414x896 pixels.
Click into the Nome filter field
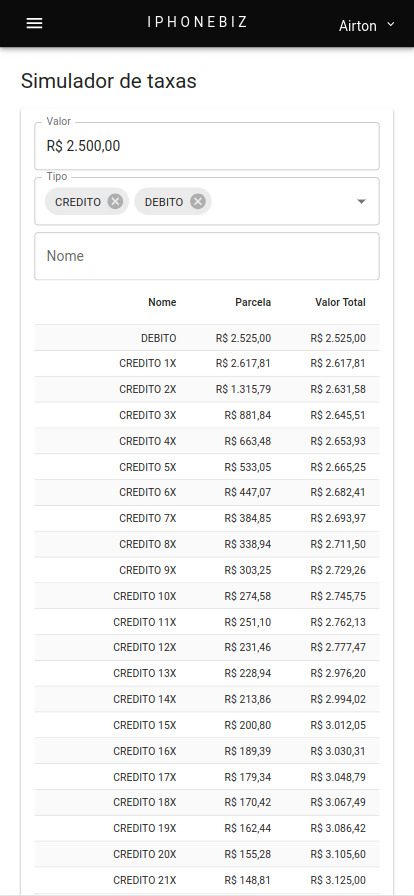[207, 256]
